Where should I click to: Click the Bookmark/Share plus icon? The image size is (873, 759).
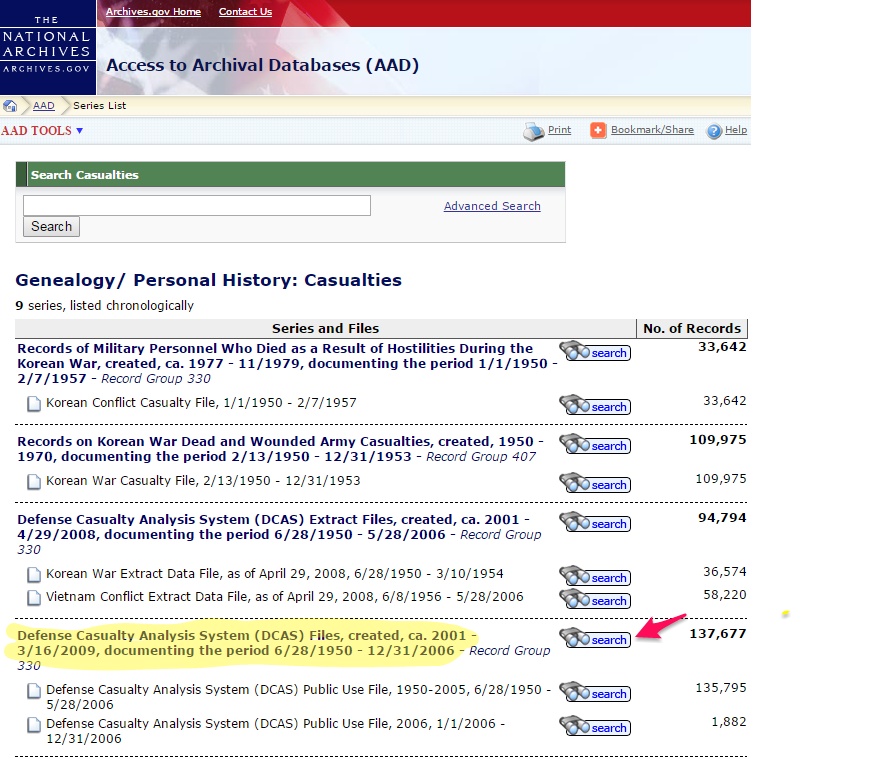(x=598, y=131)
